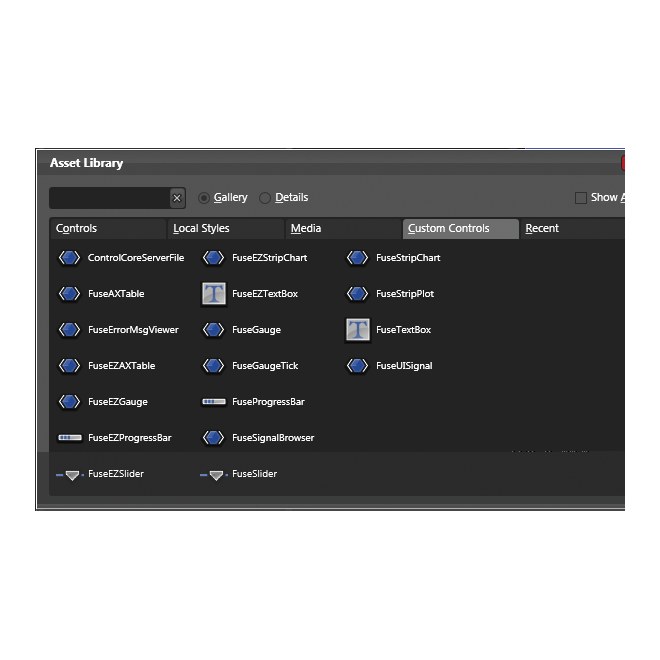Click the FuseEZGauge icon

[x=69, y=402]
